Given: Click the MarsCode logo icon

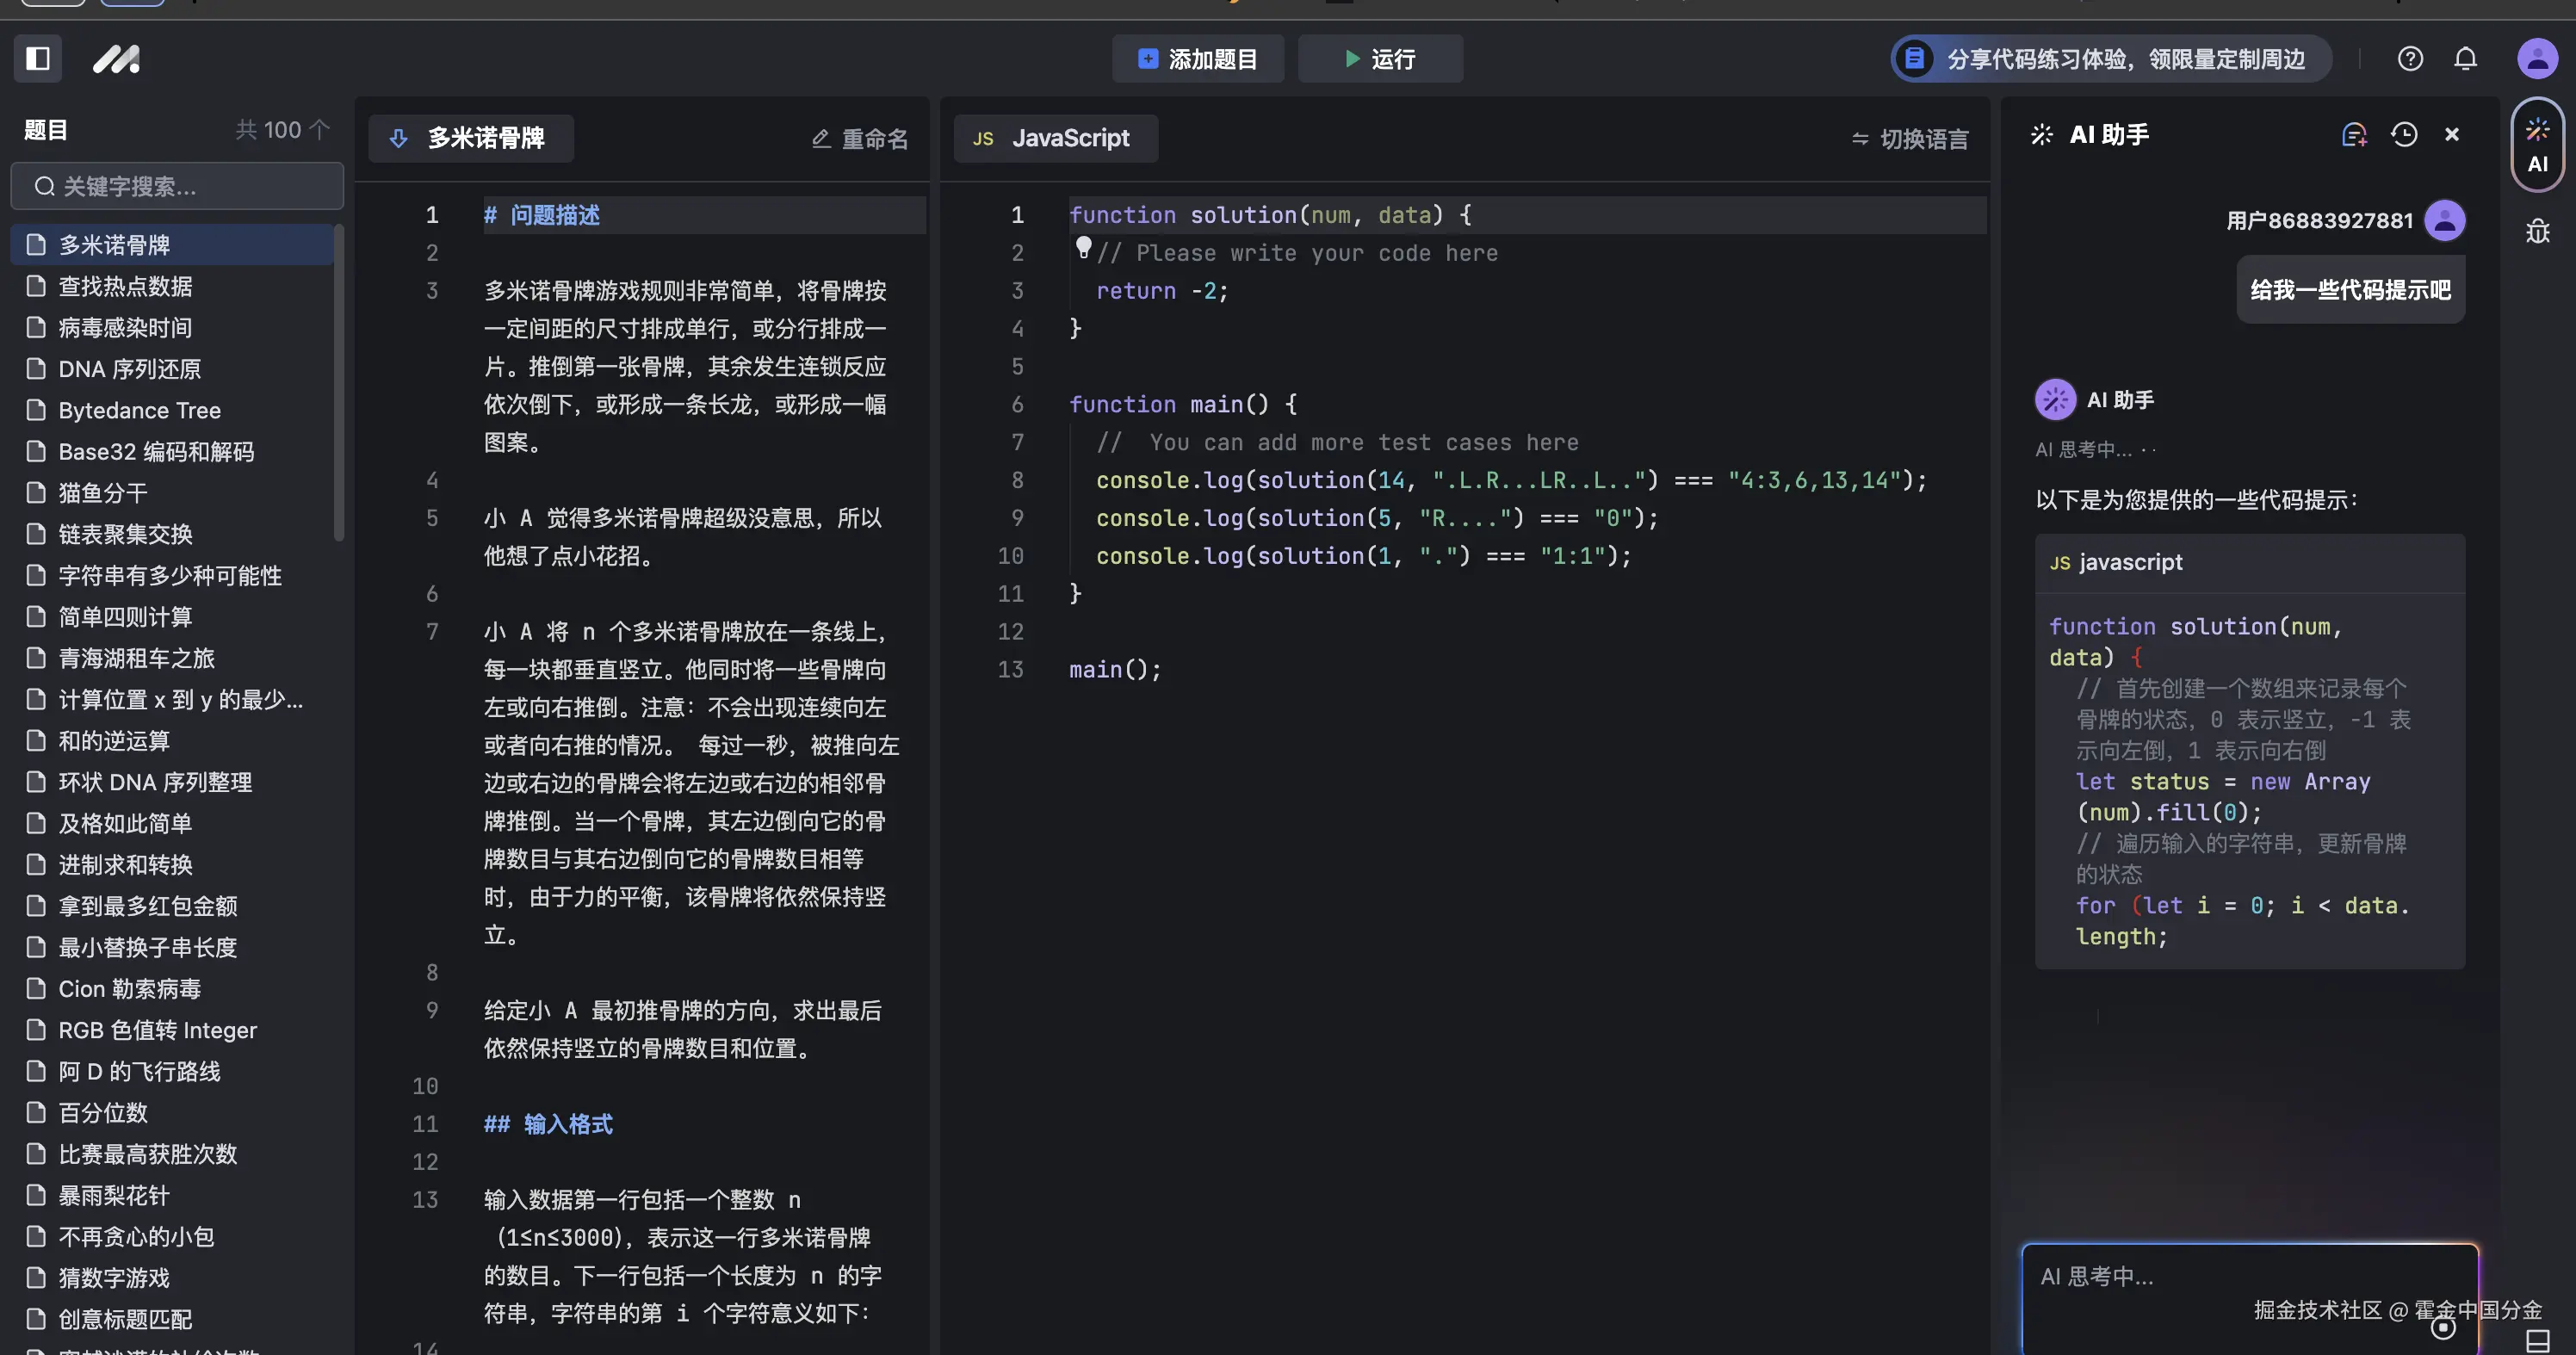Looking at the screenshot, I should 117,60.
